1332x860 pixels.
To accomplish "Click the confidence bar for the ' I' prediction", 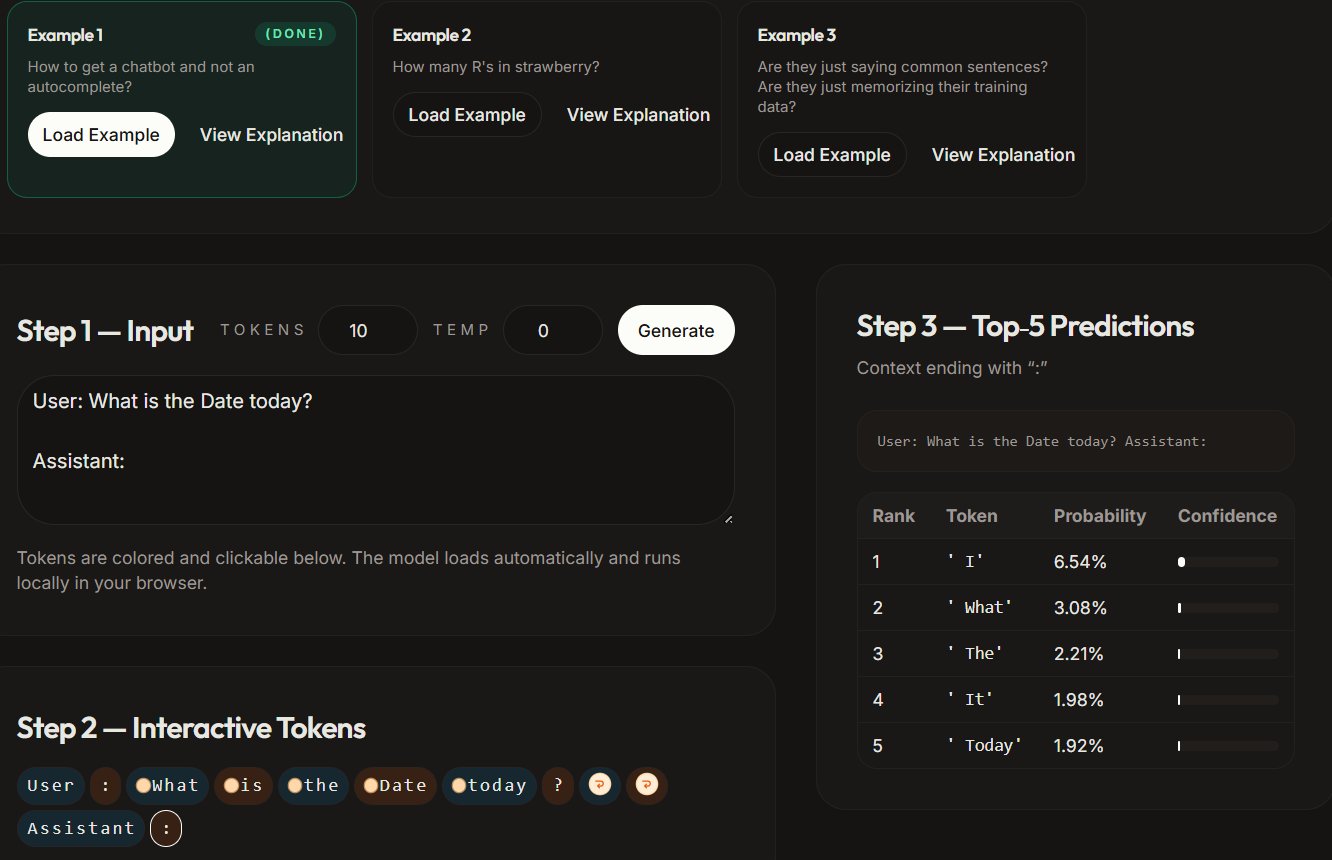I will [1228, 562].
